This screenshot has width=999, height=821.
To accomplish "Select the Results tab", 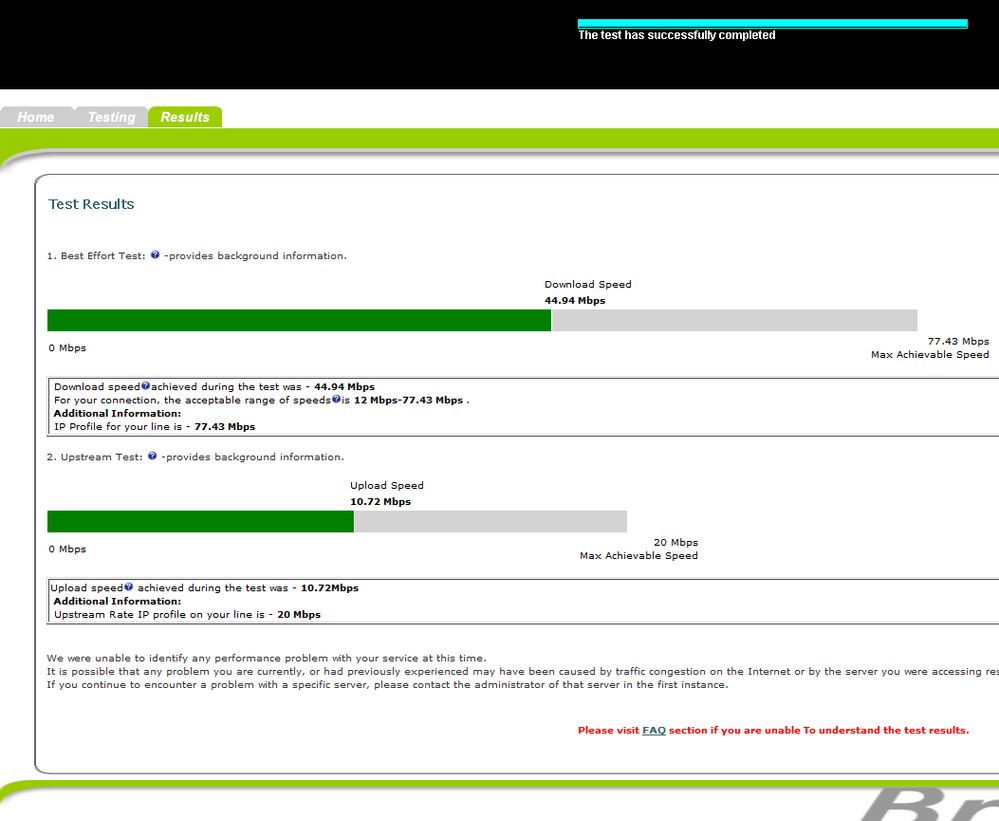I will (x=185, y=117).
